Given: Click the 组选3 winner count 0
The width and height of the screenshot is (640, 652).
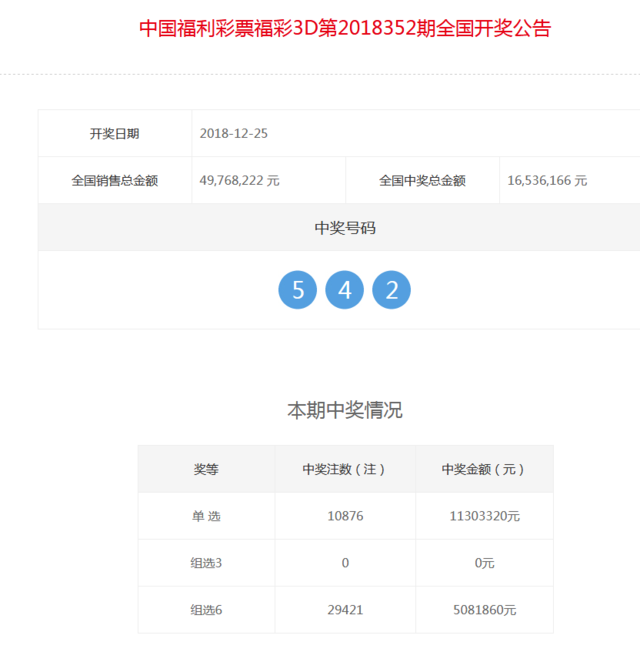Looking at the screenshot, I should pyautogui.click(x=345, y=563).
